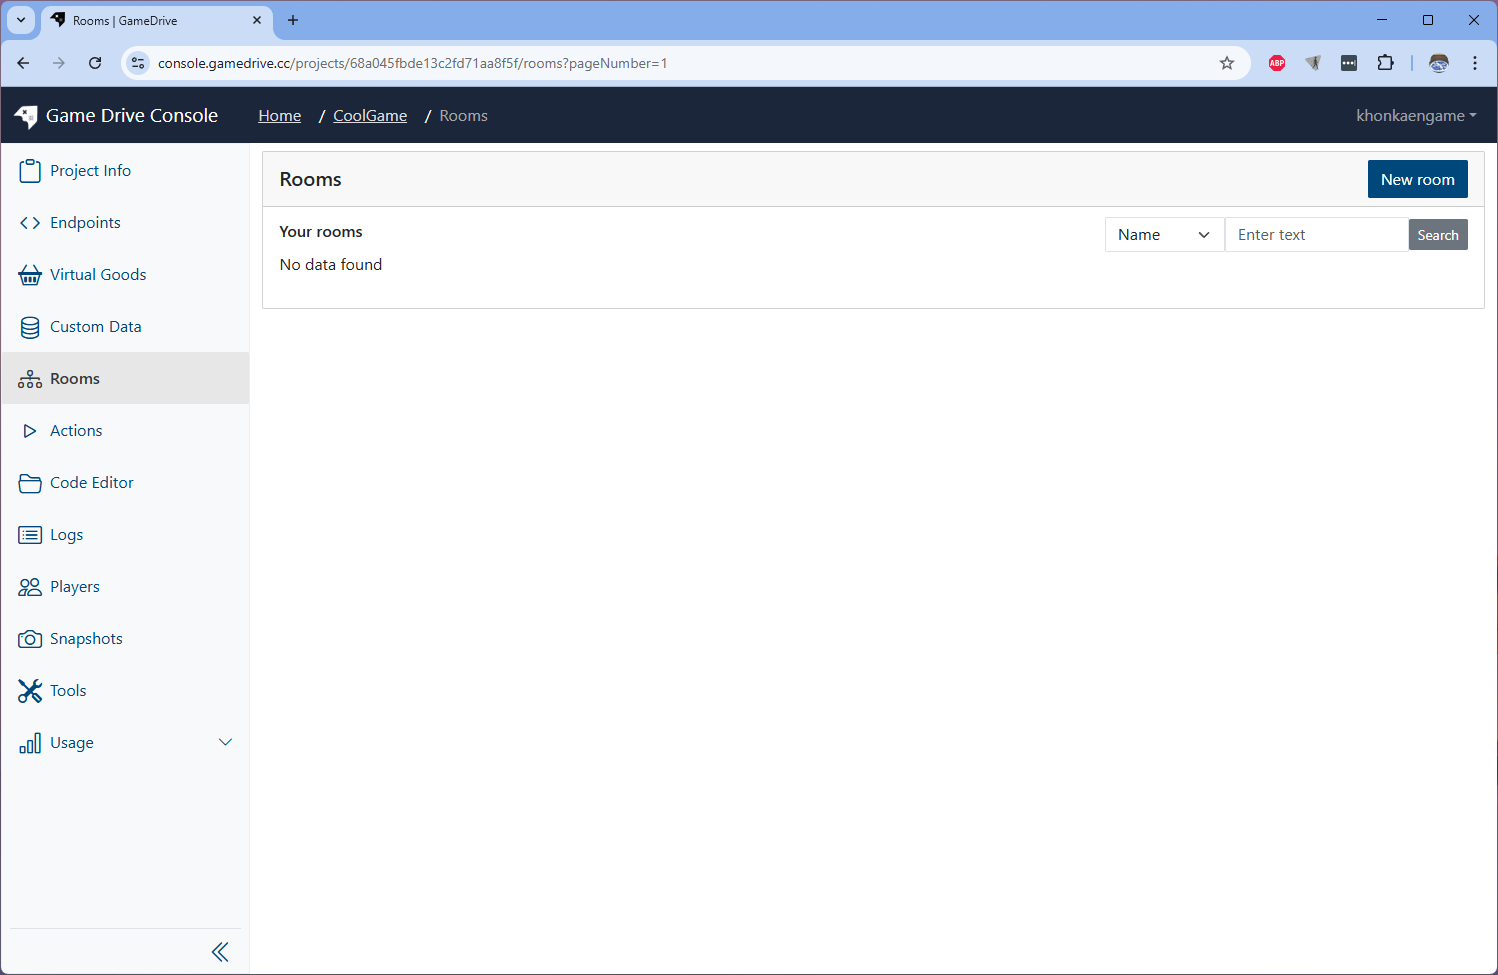Click the Code Editor folder icon
Screen dimensions: 1498x975
(x=30, y=483)
